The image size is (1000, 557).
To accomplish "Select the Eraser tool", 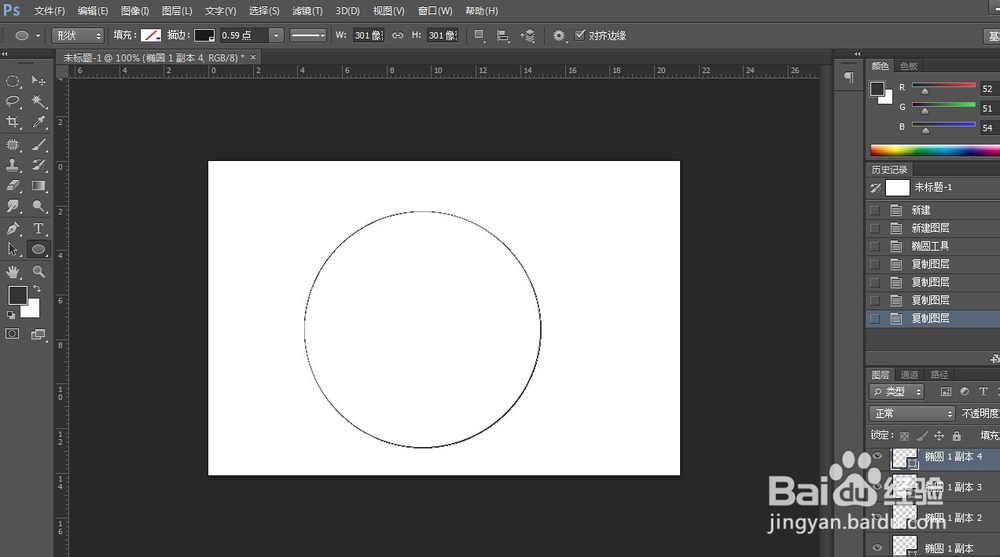I will [13, 186].
